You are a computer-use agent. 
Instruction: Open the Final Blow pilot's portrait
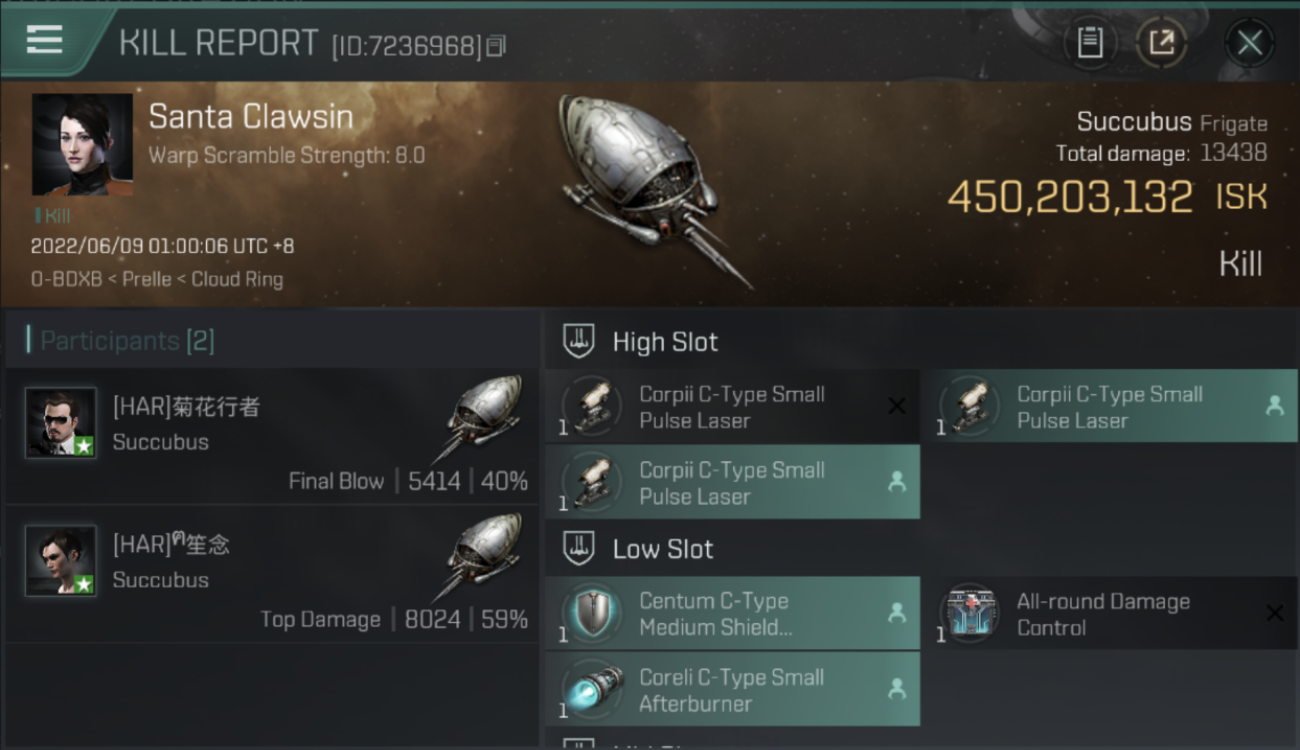pos(61,423)
